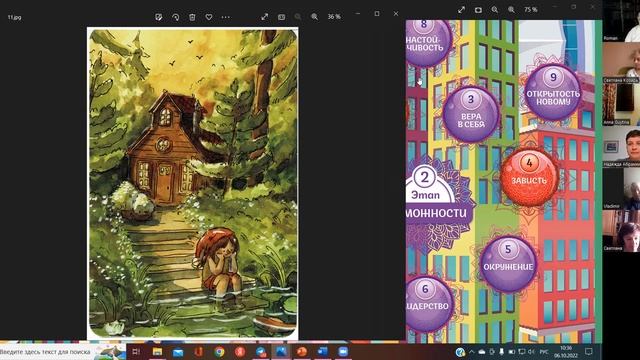
Task: Select Vladimir's video thumbnail
Action: (621, 189)
